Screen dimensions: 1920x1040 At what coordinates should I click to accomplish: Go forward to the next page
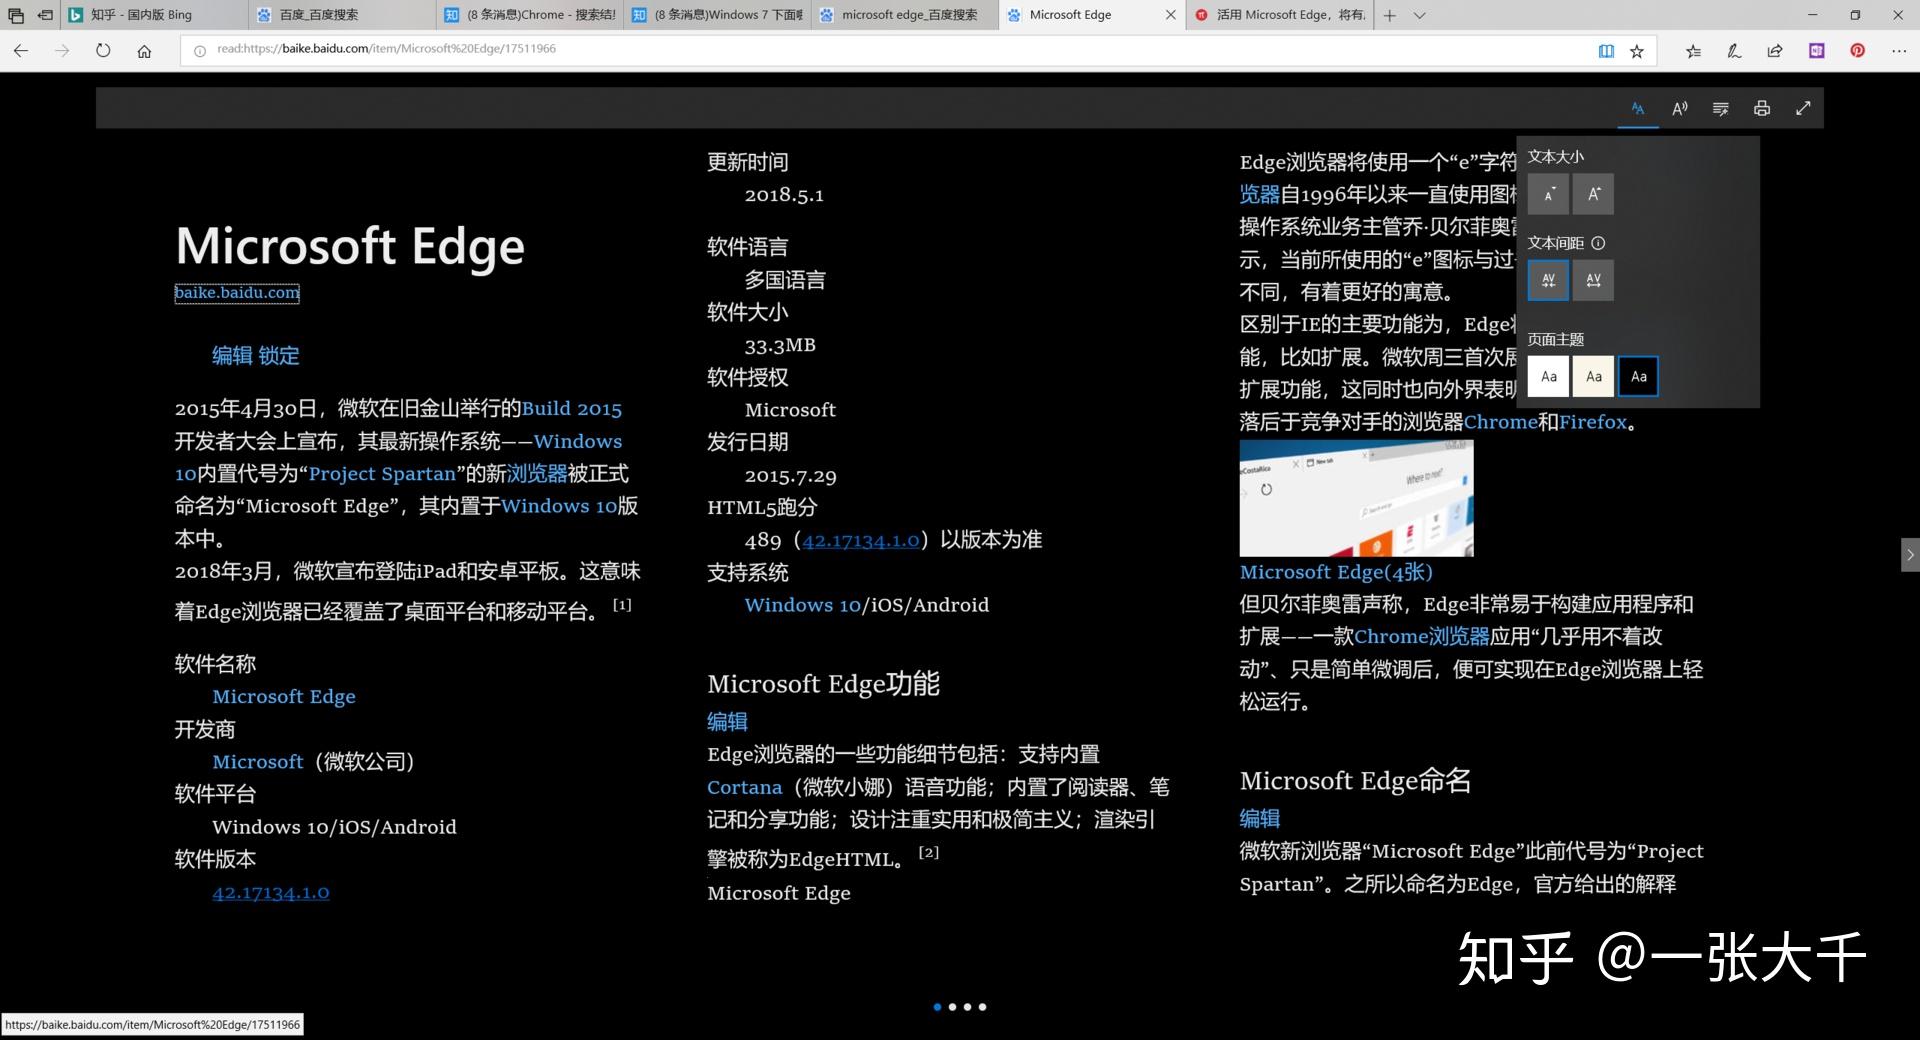point(62,51)
